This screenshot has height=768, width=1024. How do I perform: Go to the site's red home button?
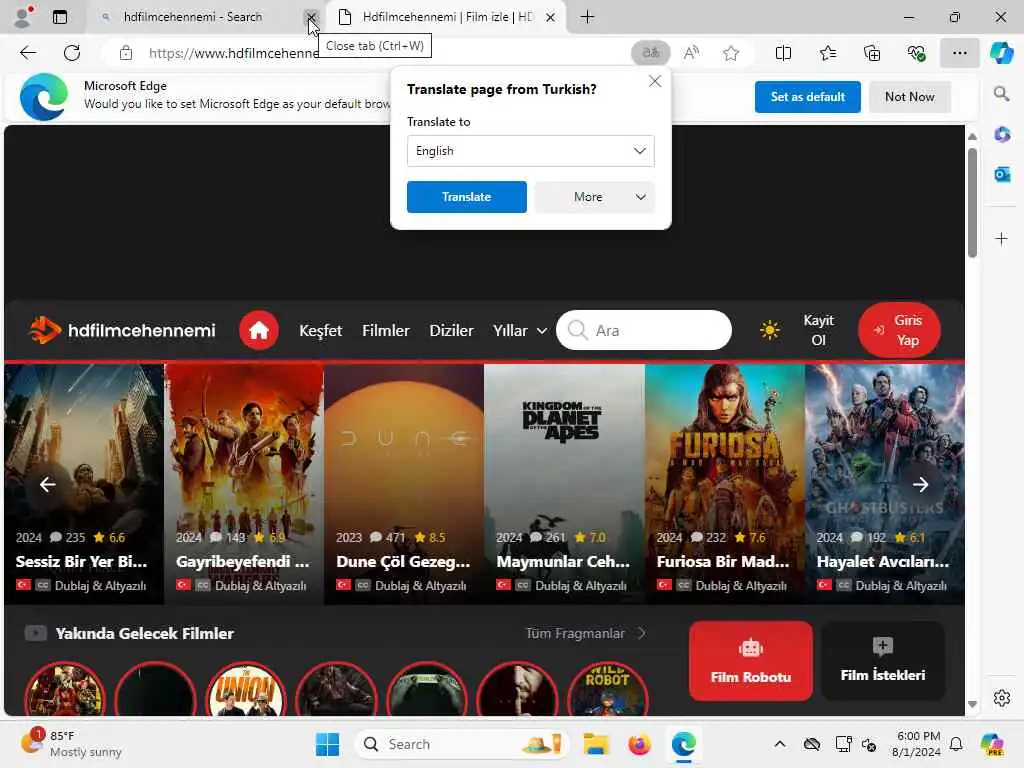pos(259,330)
